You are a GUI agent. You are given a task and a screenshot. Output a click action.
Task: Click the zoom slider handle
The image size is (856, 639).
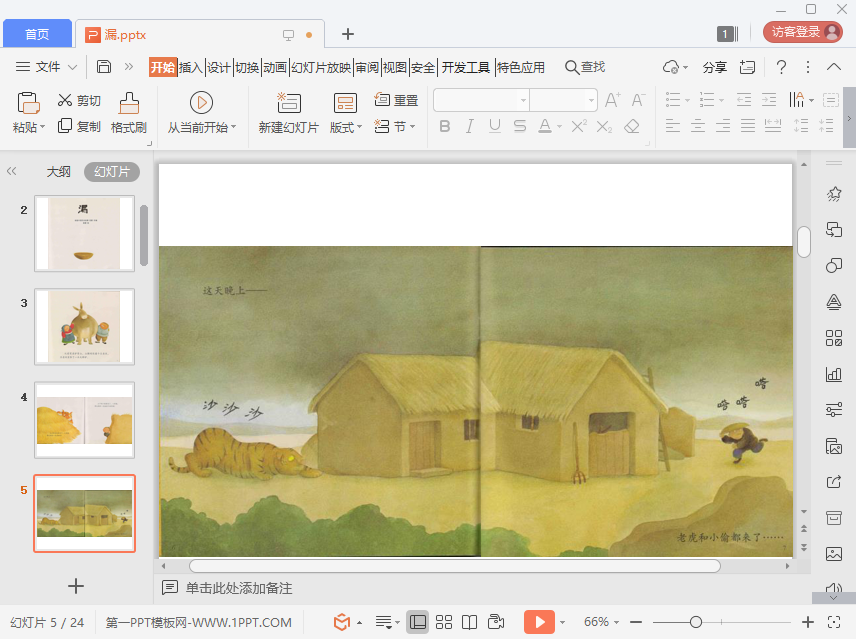(x=696, y=622)
